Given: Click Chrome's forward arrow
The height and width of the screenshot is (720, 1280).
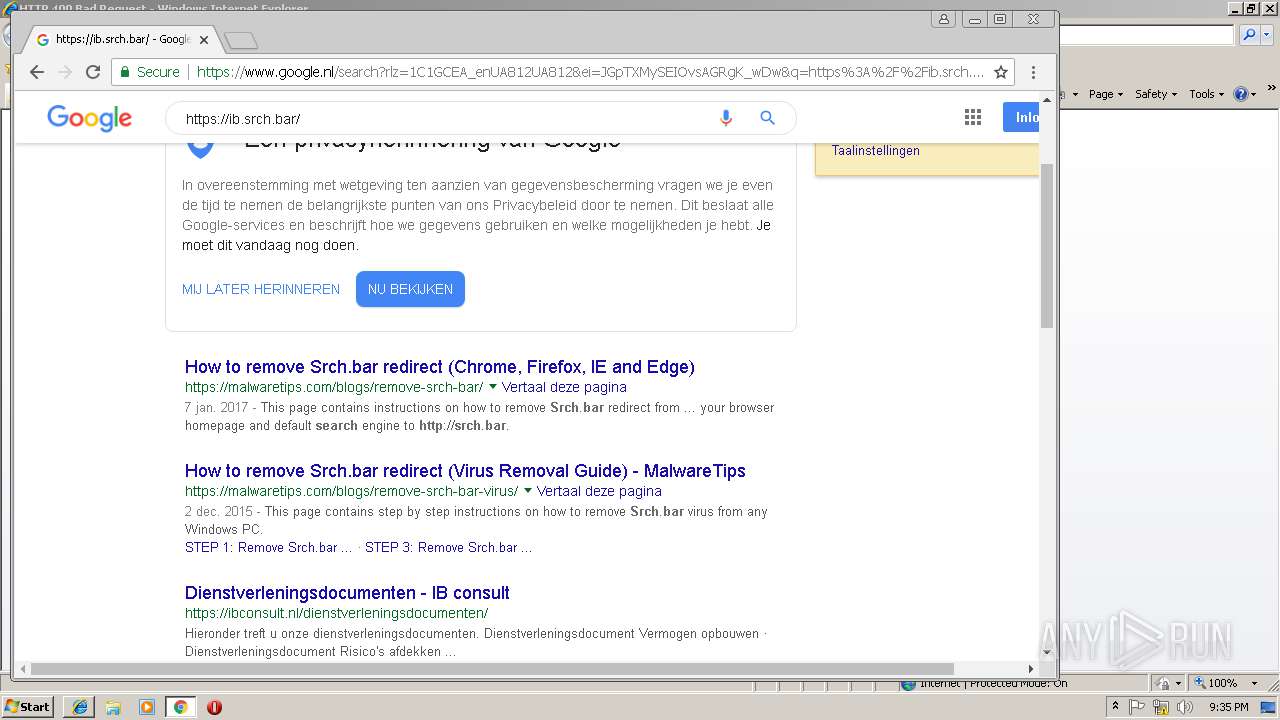Looking at the screenshot, I should (65, 72).
